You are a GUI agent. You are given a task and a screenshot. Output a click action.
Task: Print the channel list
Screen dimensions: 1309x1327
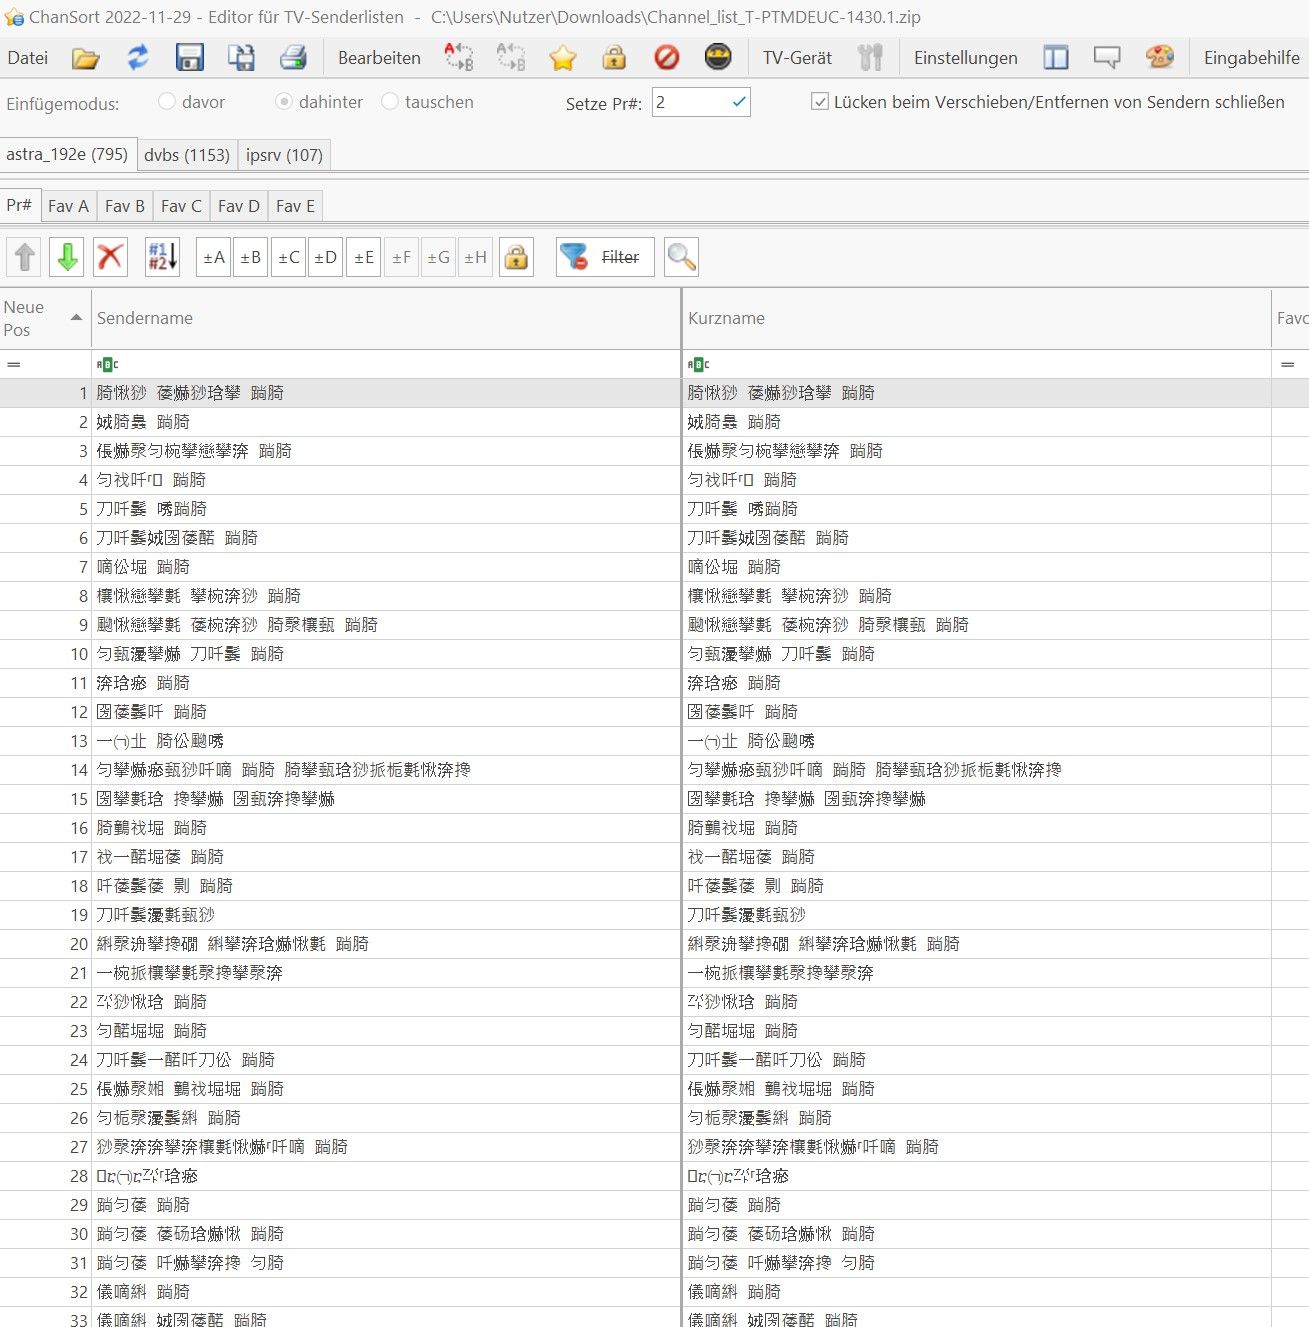pyautogui.click(x=293, y=58)
